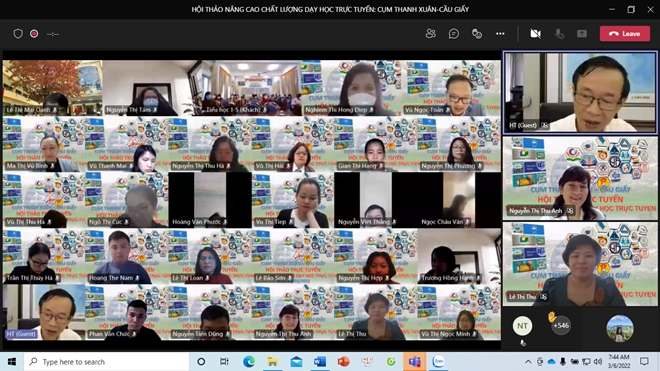Switch to Microsoft Teams taskbar icon
Screen dimensions: 660x371
coord(414,362)
